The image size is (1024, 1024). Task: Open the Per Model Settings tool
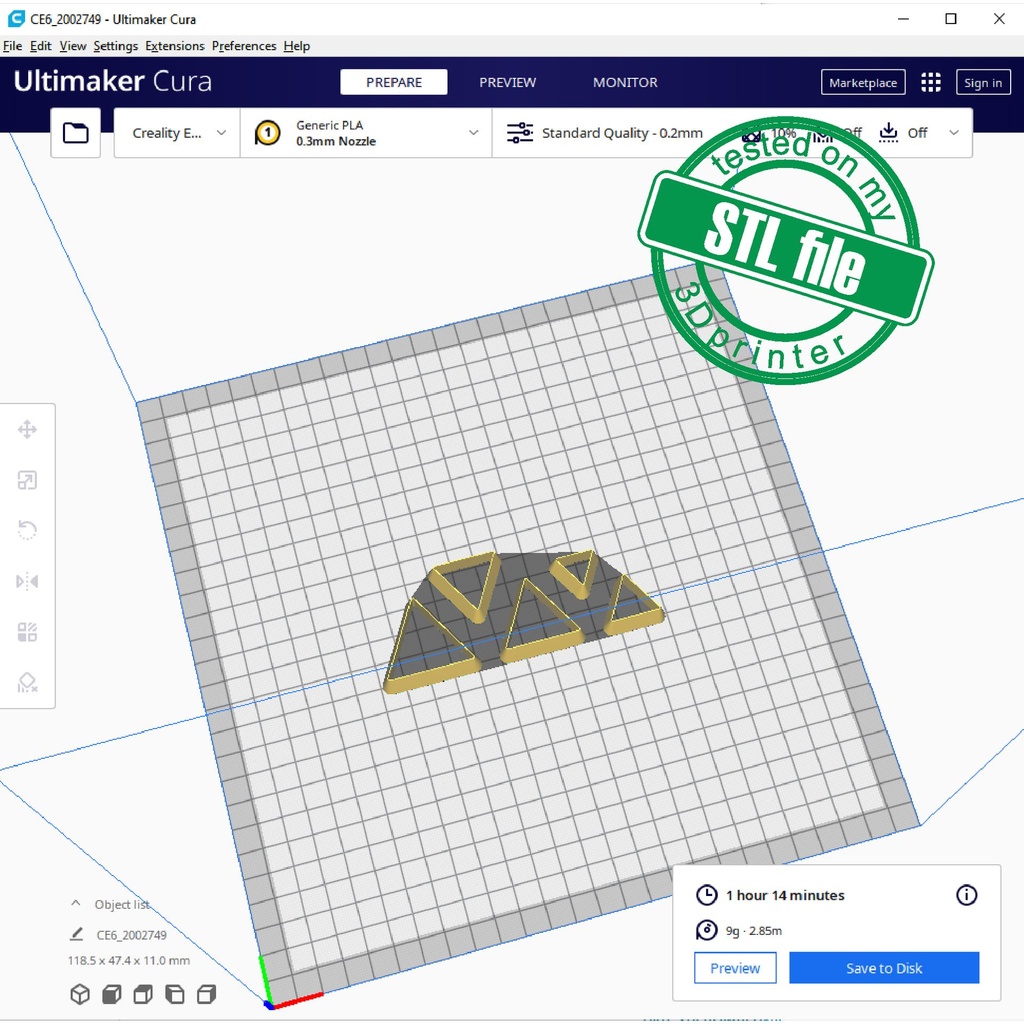(27, 632)
